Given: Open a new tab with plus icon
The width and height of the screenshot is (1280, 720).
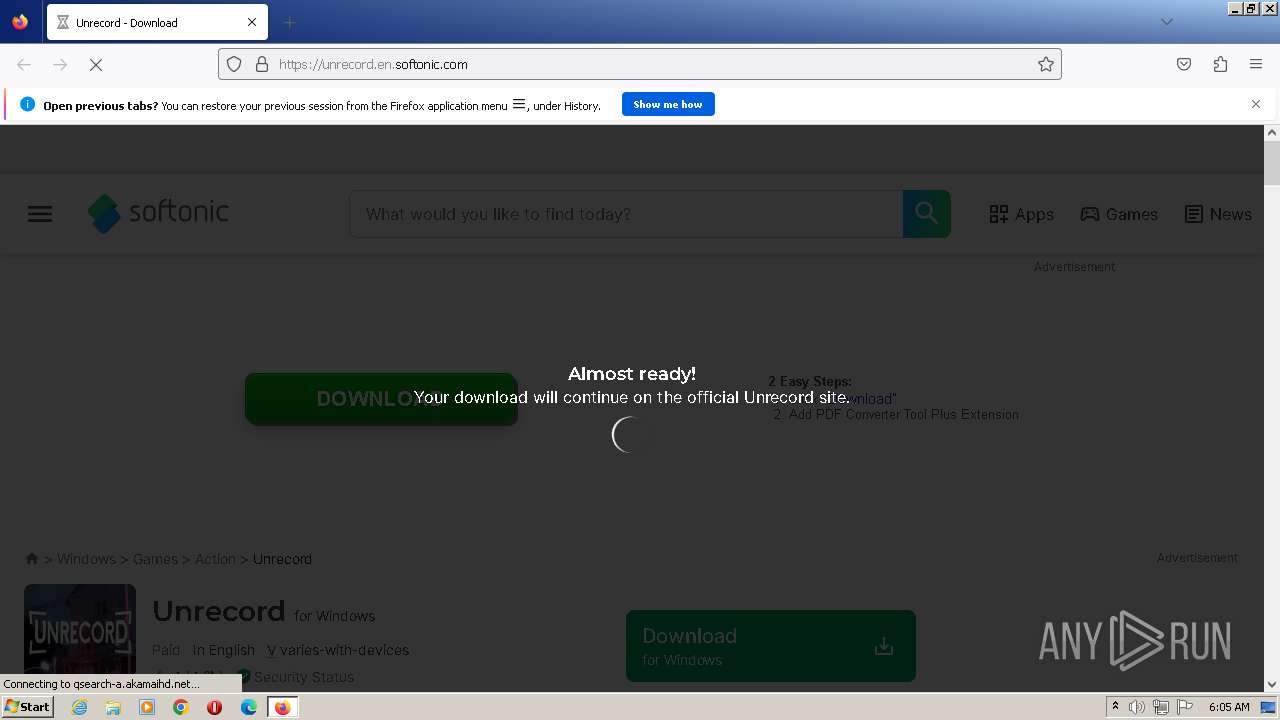Looking at the screenshot, I should pos(289,22).
